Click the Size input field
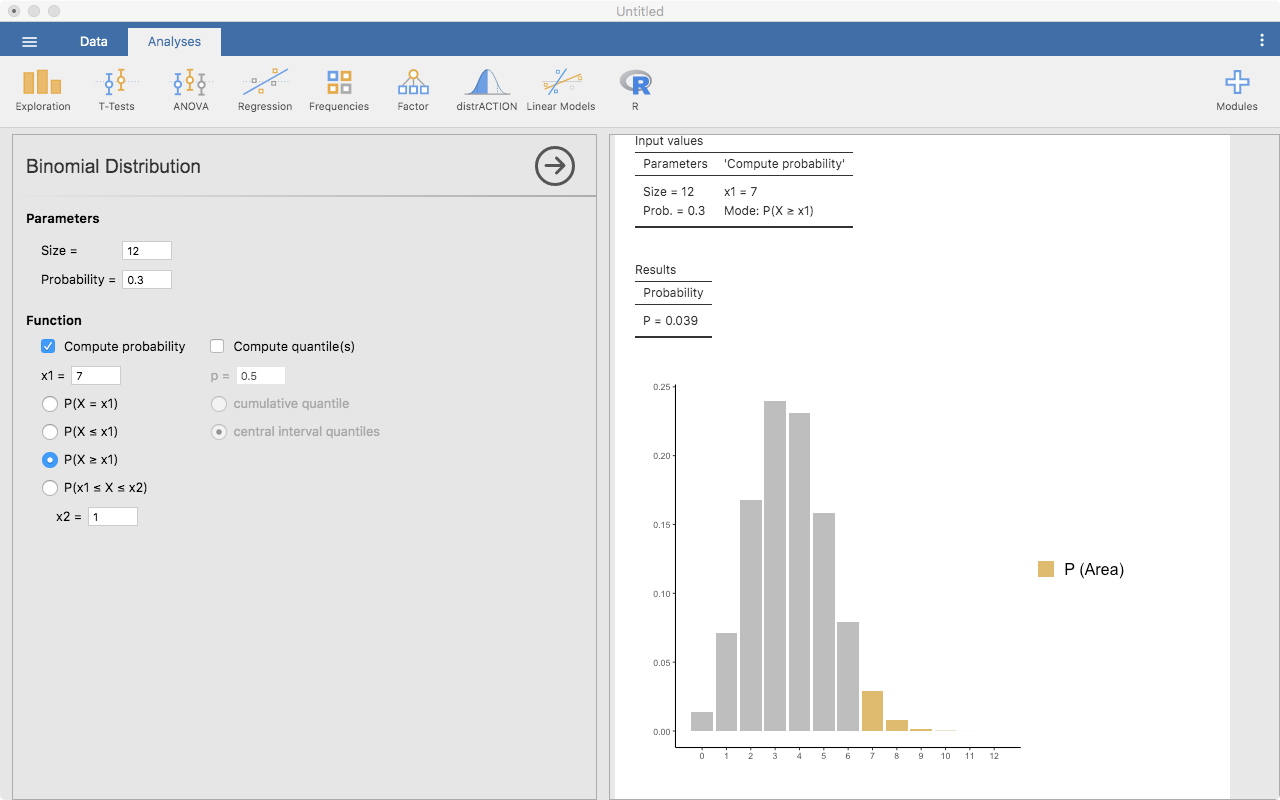Viewport: 1280px width, 800px height. tap(146, 251)
